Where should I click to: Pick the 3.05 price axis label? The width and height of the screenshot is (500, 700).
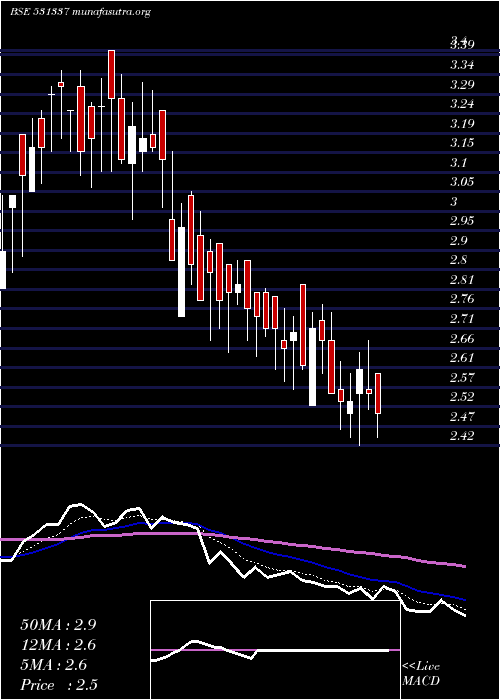[x=462, y=182]
